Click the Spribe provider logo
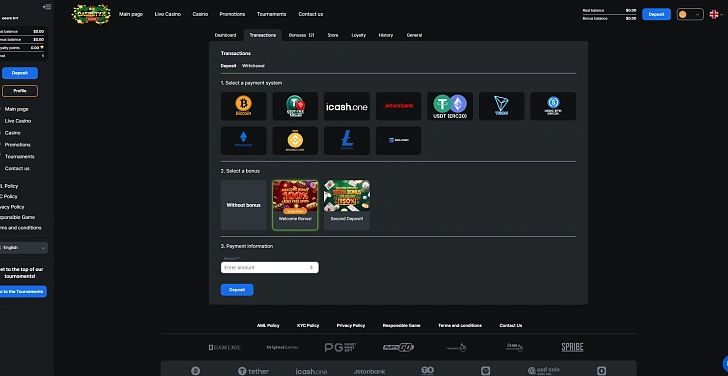Viewport: 728px width, 376px height. coord(572,347)
